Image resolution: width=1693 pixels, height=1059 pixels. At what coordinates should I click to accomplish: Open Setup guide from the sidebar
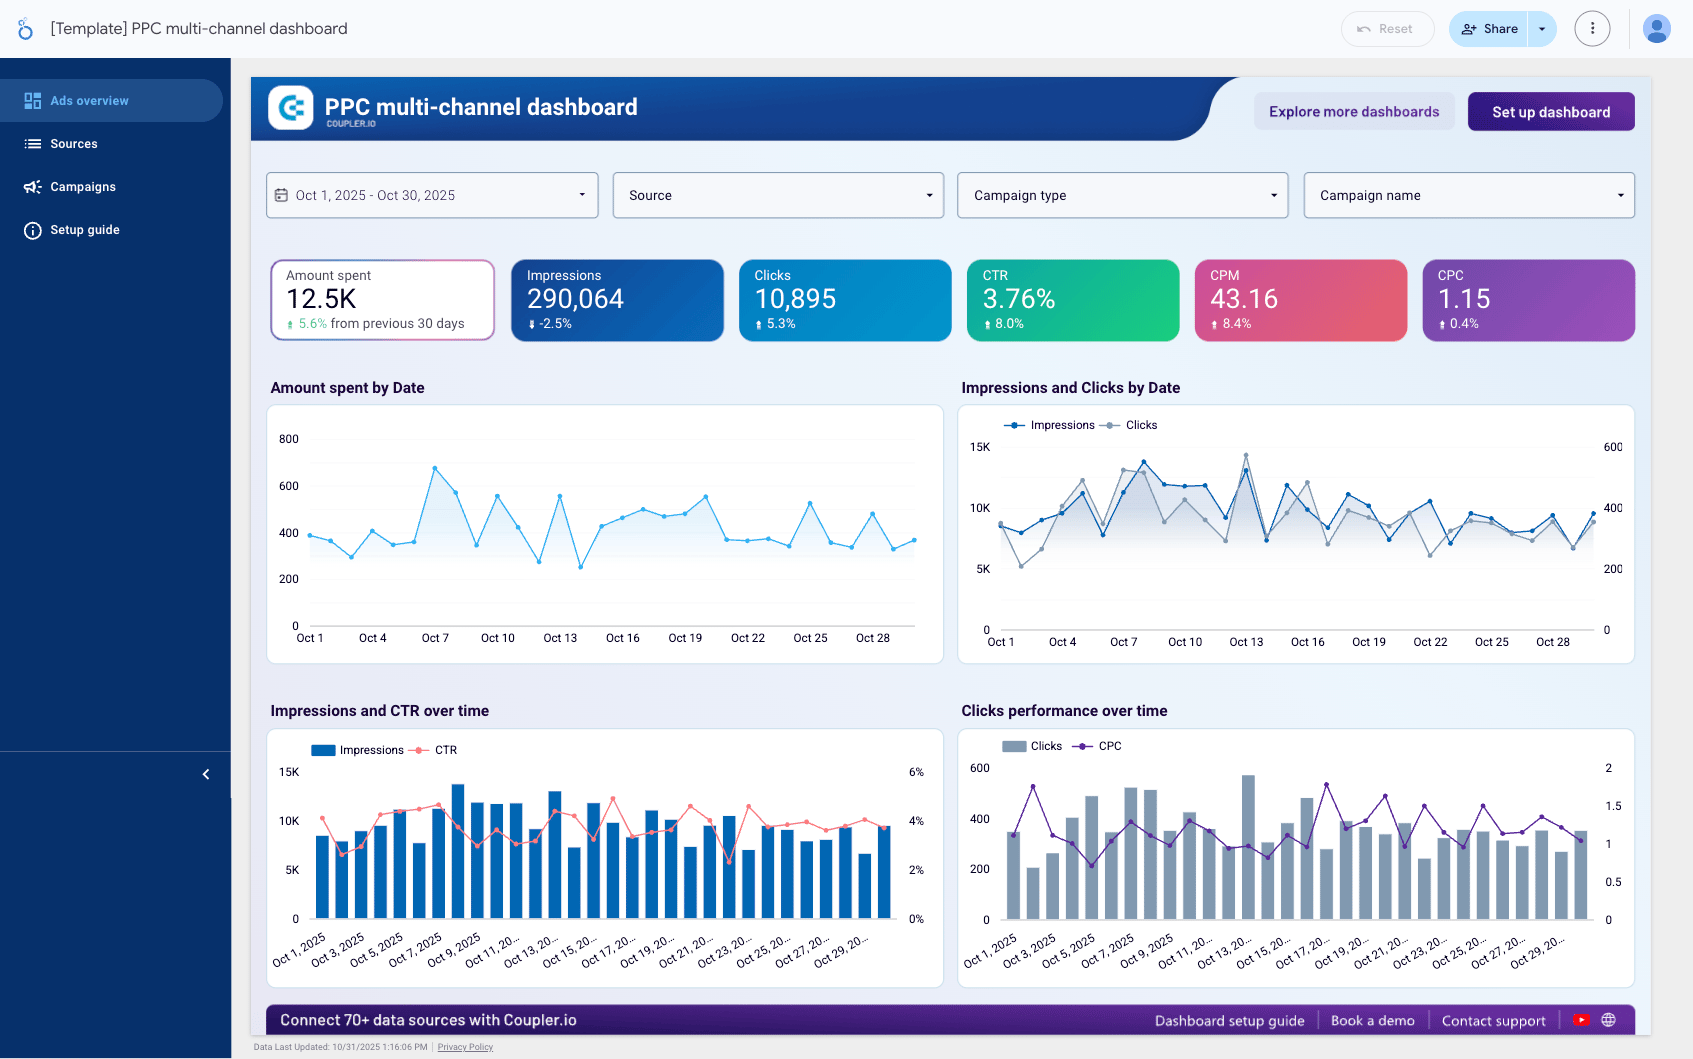[85, 230]
